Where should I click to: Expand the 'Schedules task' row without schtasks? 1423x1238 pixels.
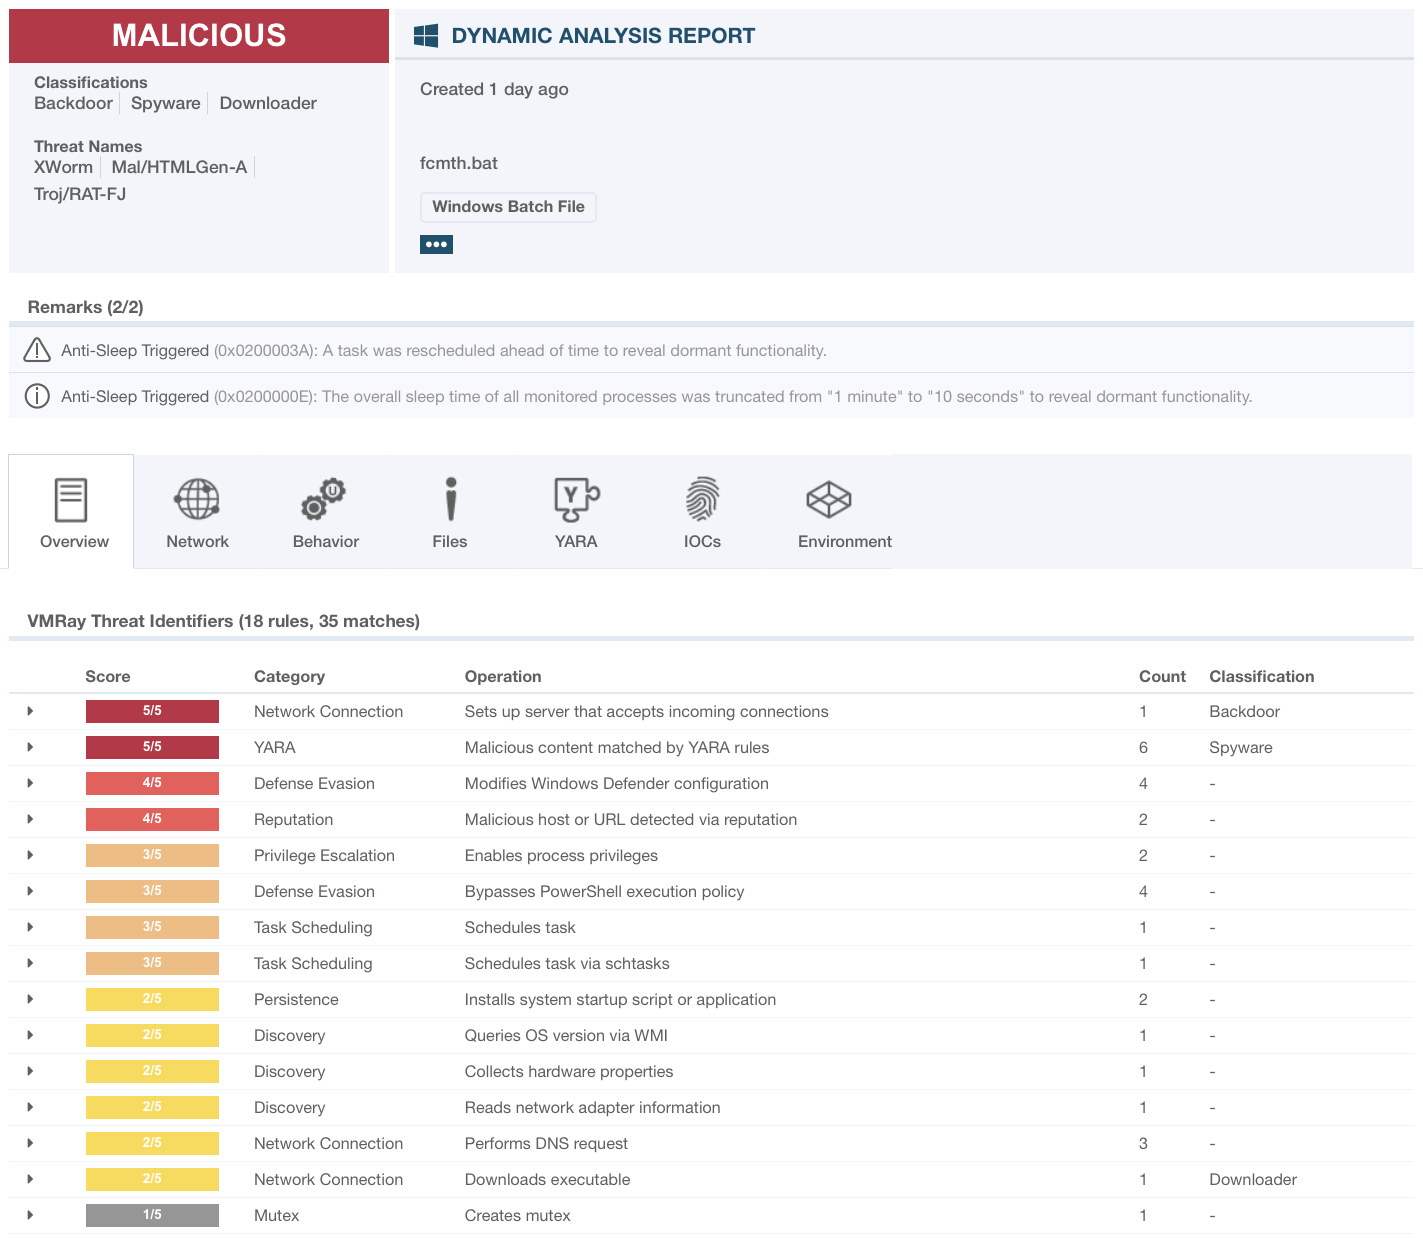pos(30,927)
